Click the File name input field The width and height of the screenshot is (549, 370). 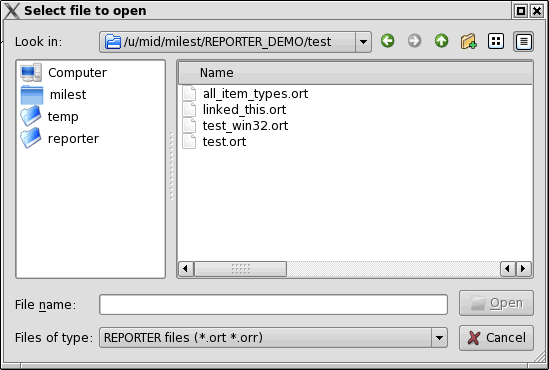[x=273, y=305]
